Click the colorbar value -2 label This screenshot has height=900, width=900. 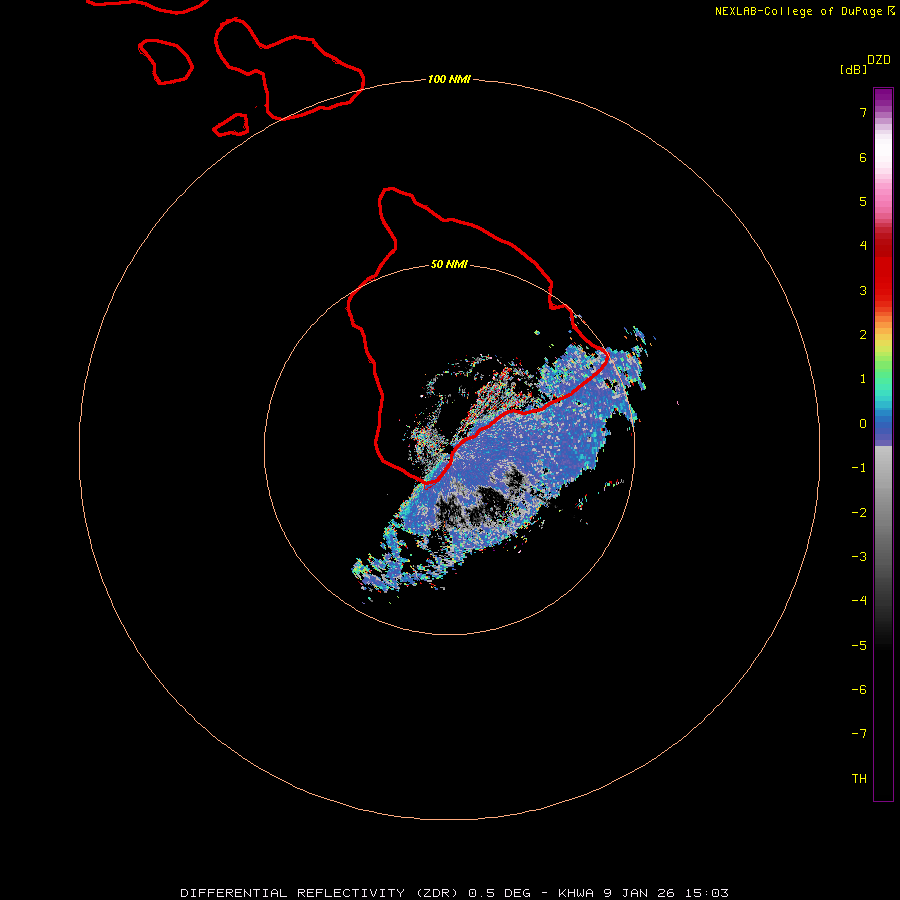point(859,513)
